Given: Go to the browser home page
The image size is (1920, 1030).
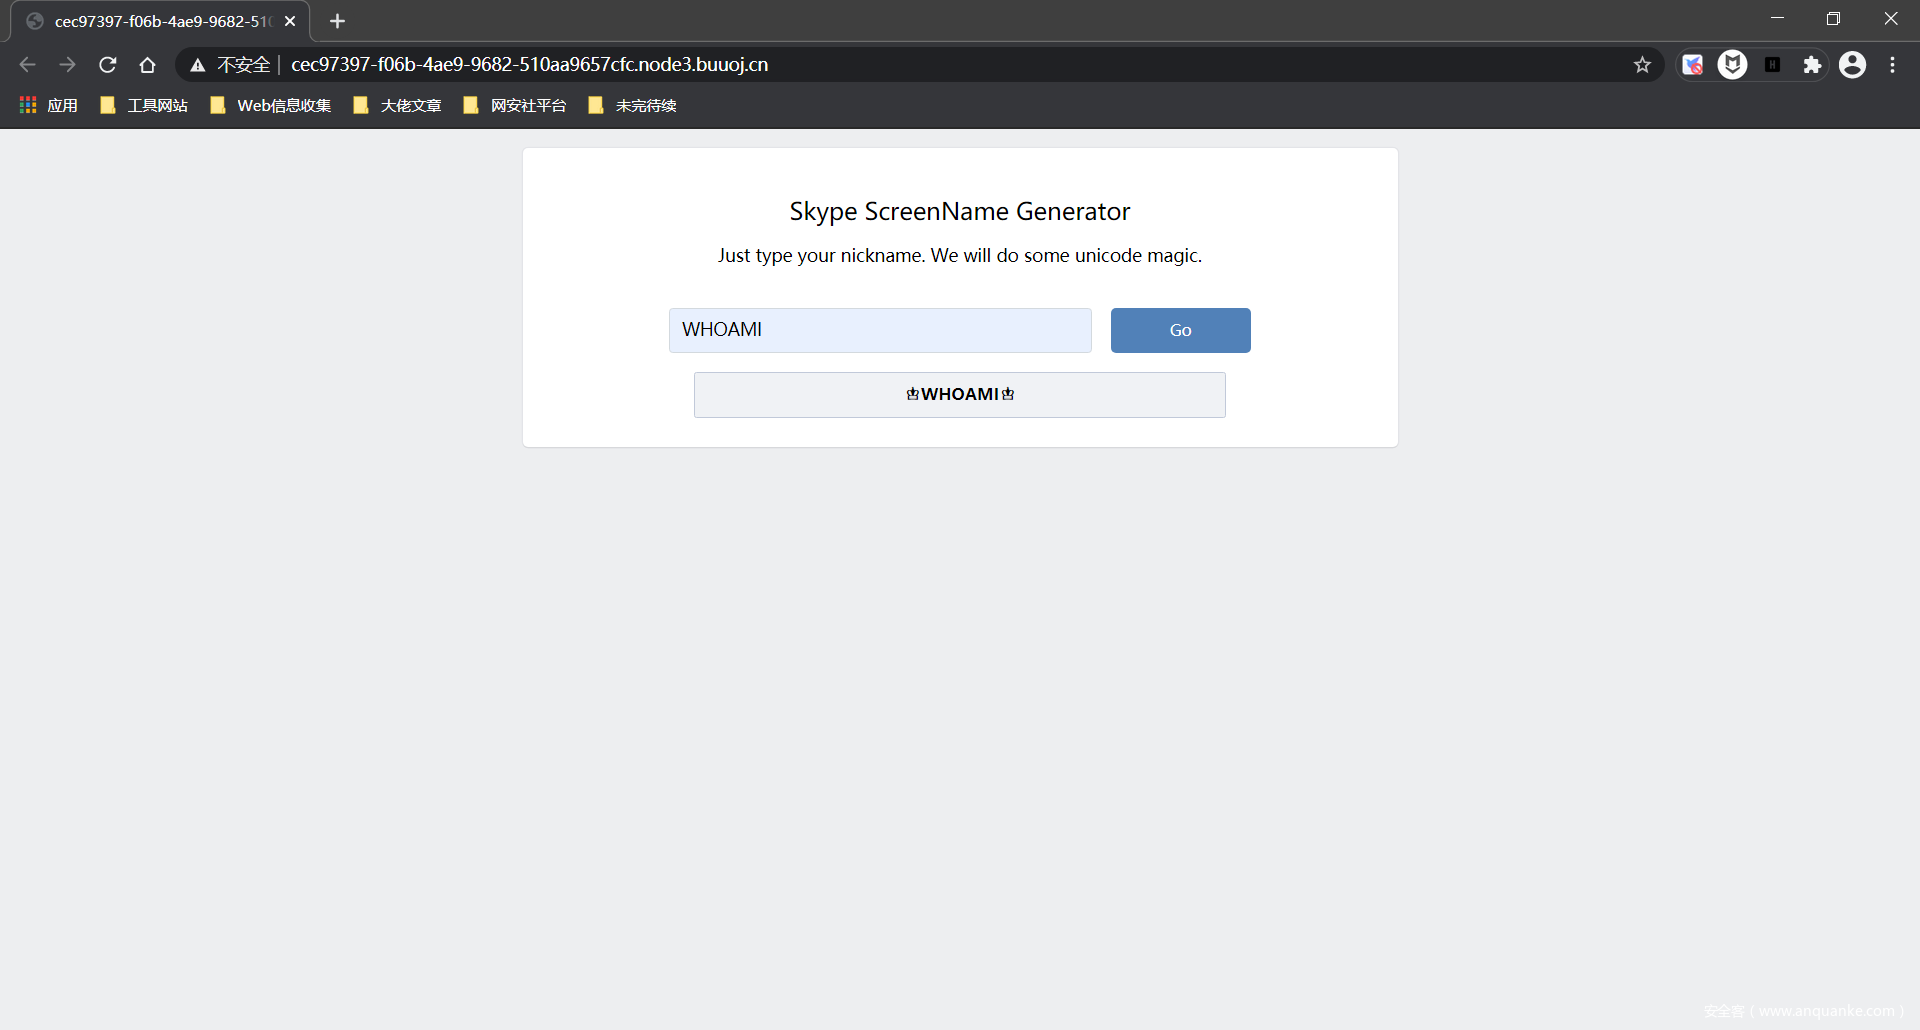Looking at the screenshot, I should pos(147,65).
